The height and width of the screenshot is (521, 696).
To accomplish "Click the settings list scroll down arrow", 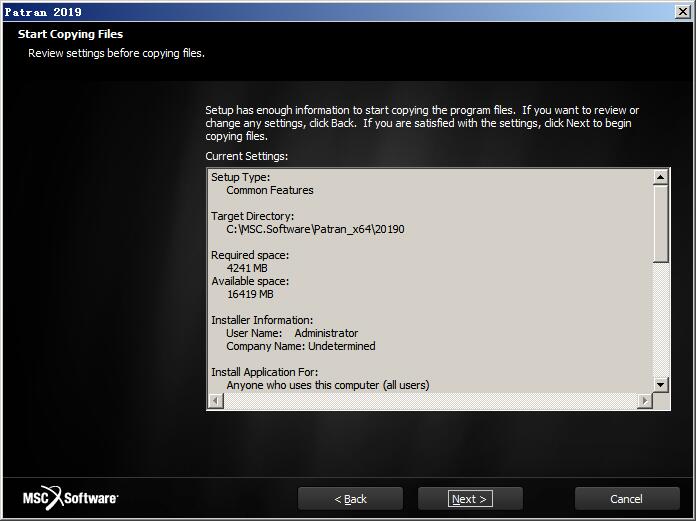I will [x=660, y=385].
